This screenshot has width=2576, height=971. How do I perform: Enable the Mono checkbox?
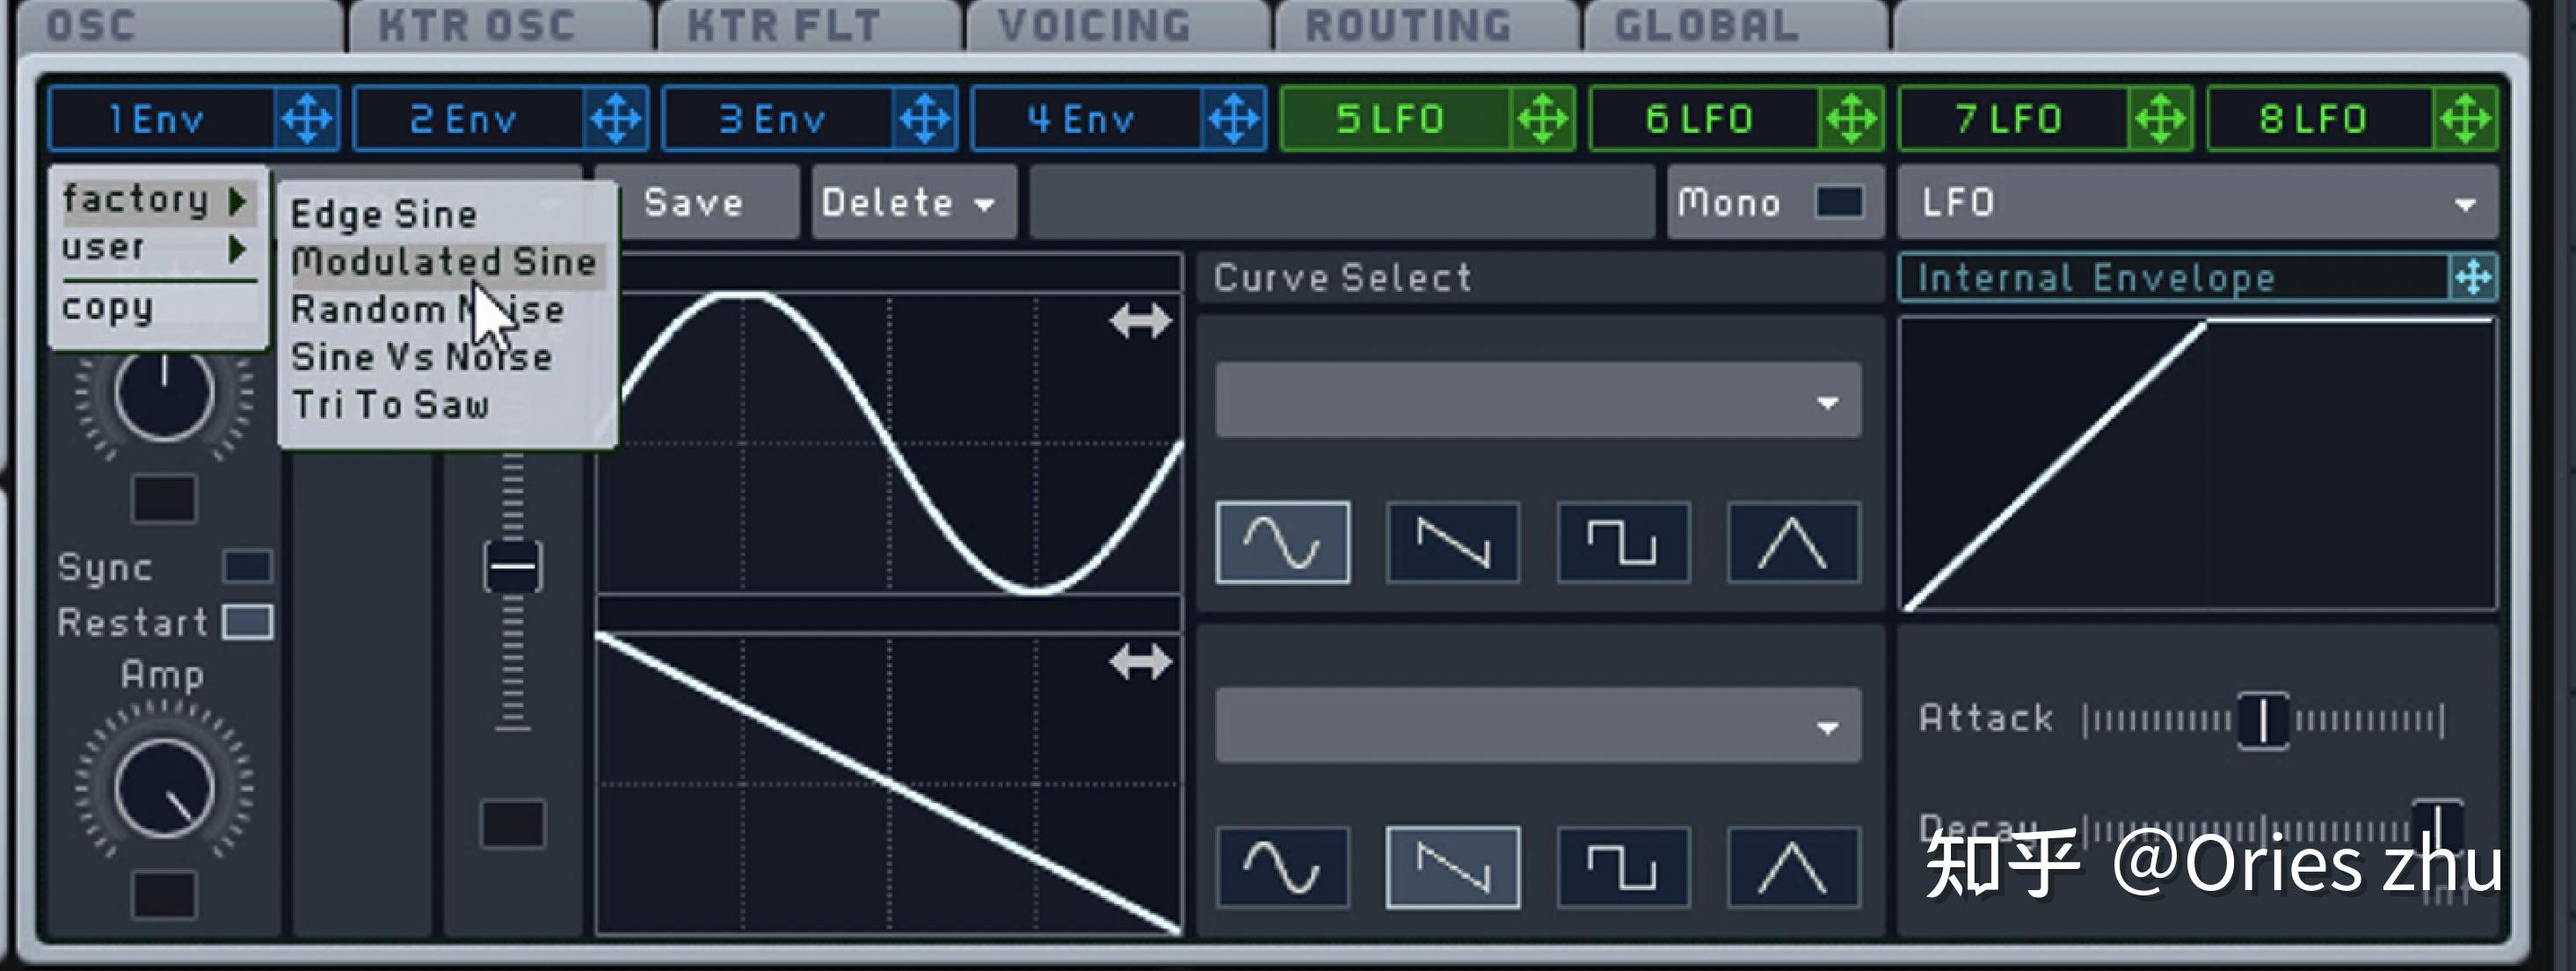[1836, 202]
